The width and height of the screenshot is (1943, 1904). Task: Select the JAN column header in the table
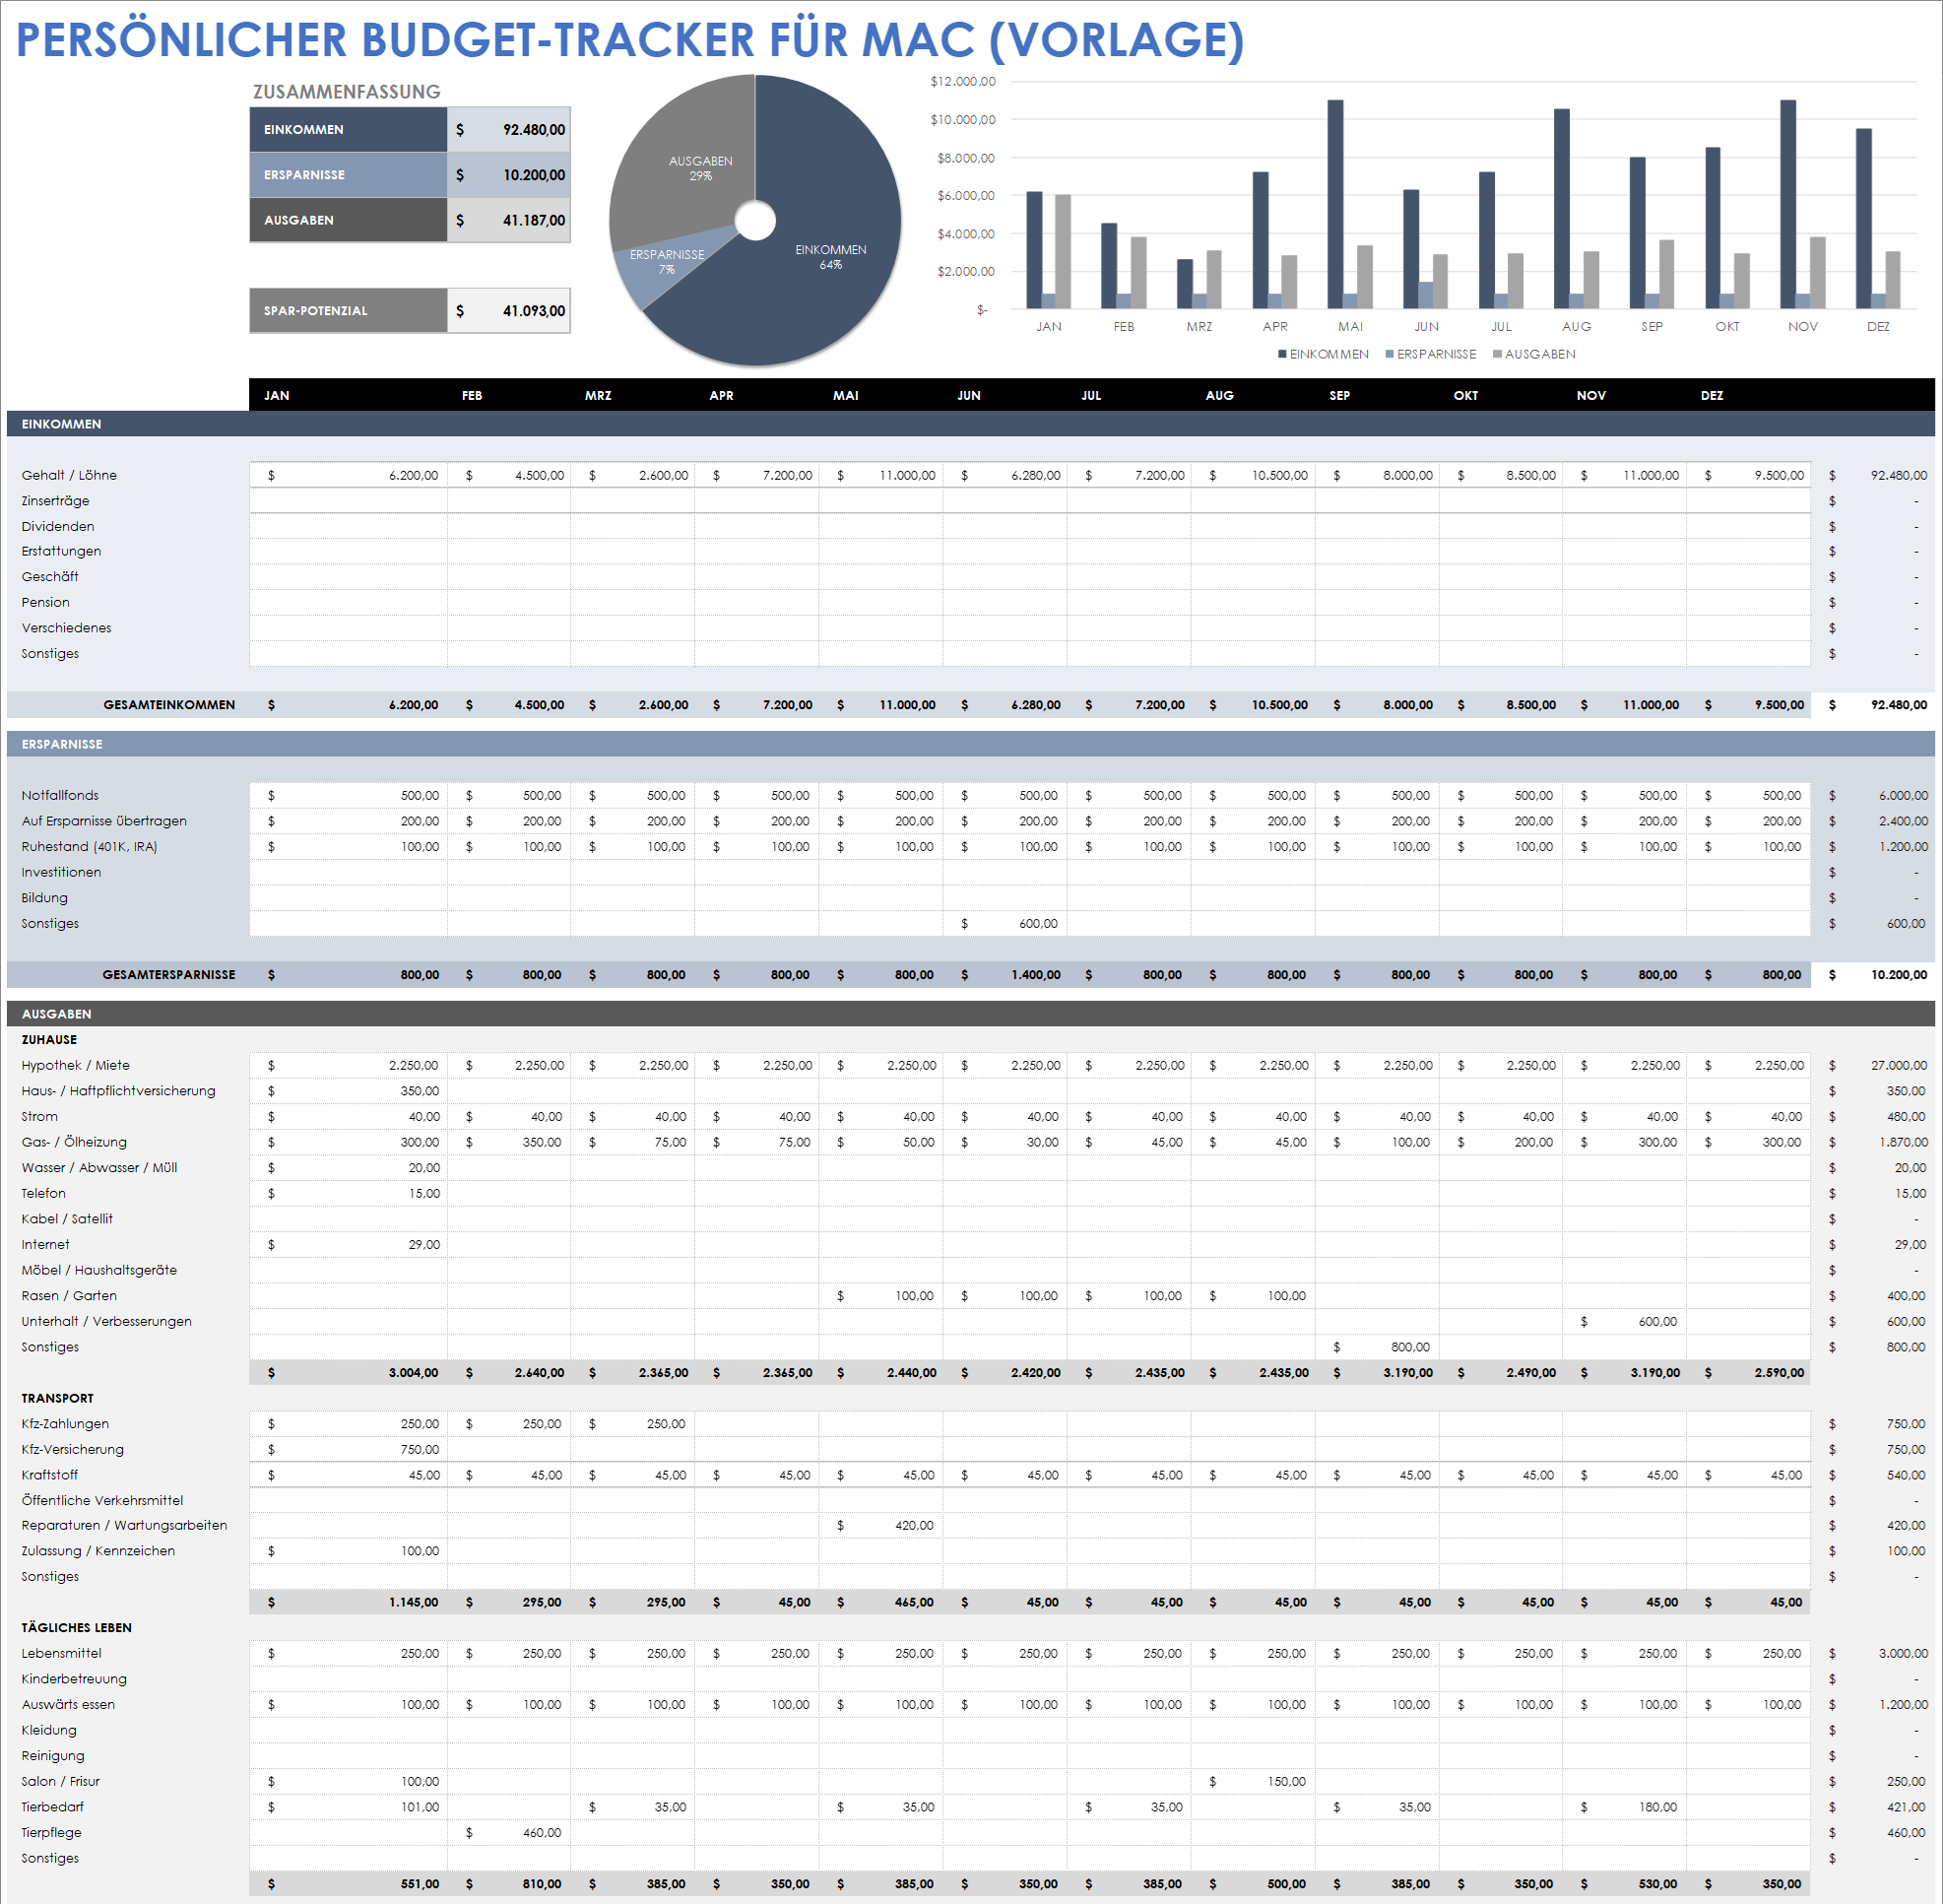tap(277, 396)
